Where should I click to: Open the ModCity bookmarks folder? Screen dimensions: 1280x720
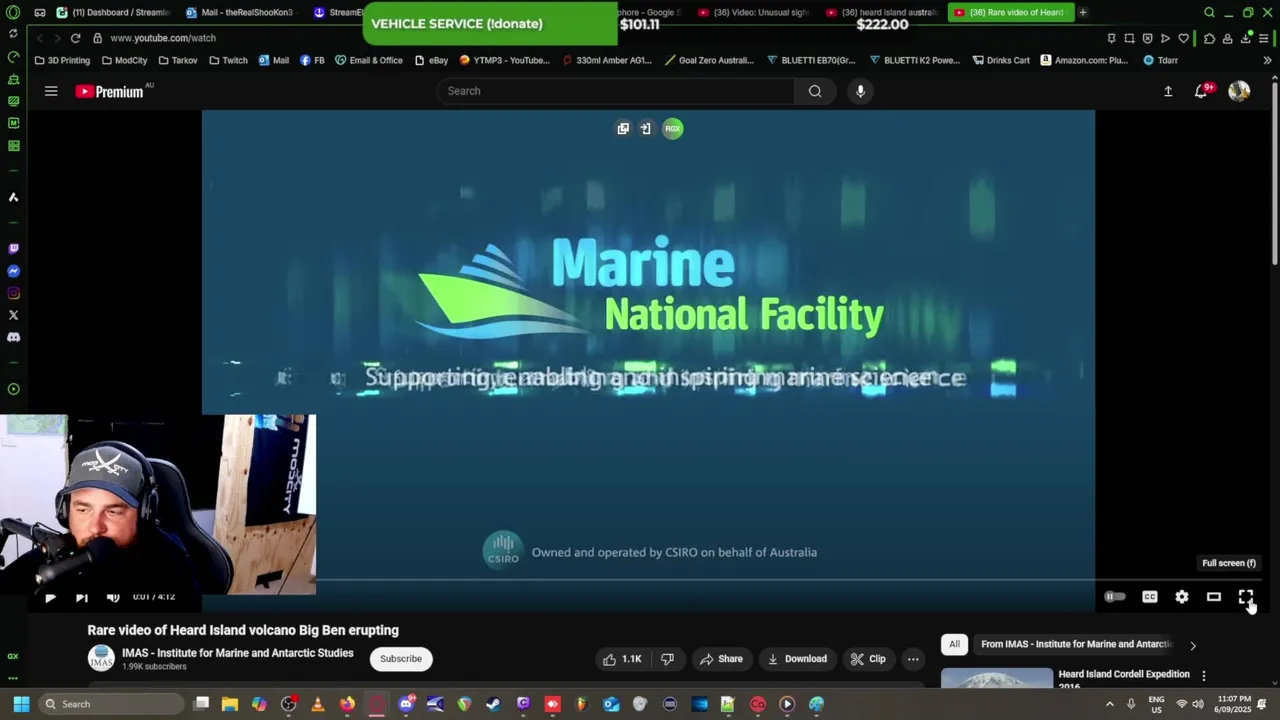124,60
